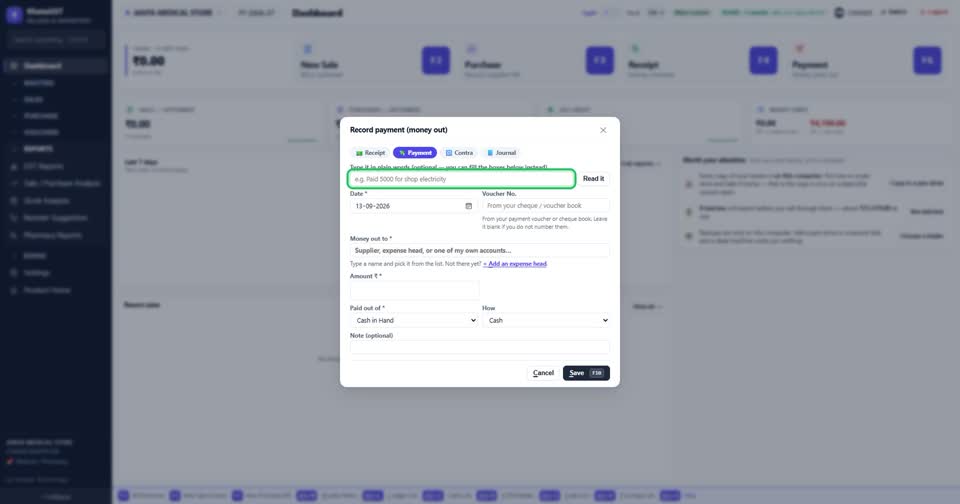Viewport: 960px width, 504px height.
Task: Expand the Paid out of dropdown
Action: point(414,320)
